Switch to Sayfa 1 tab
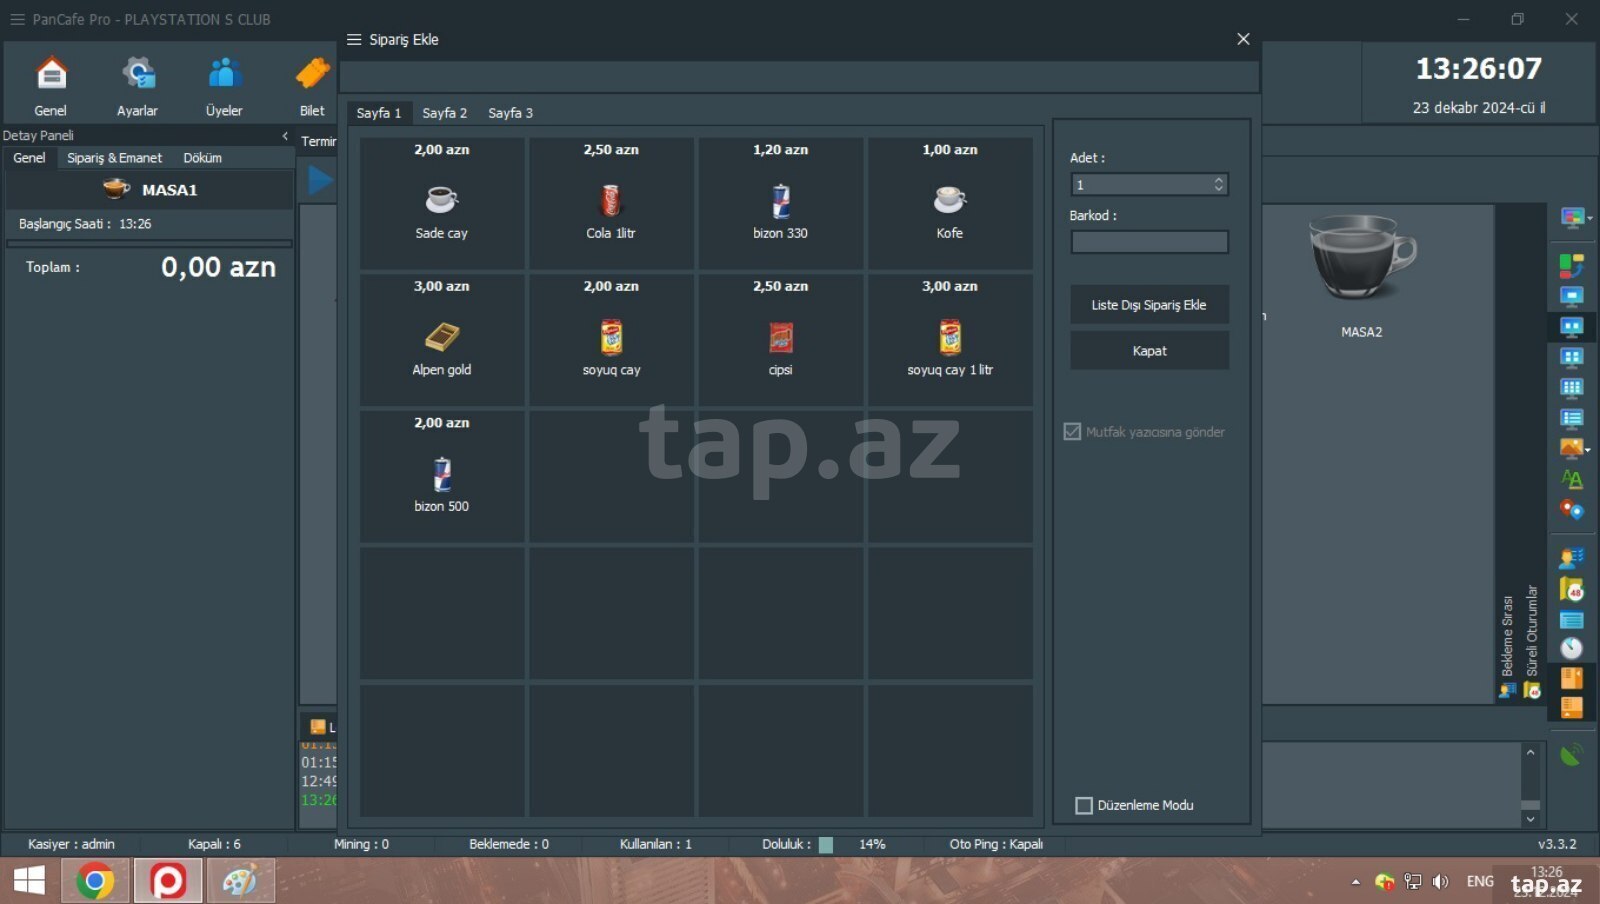The height and width of the screenshot is (904, 1600). coord(379,113)
